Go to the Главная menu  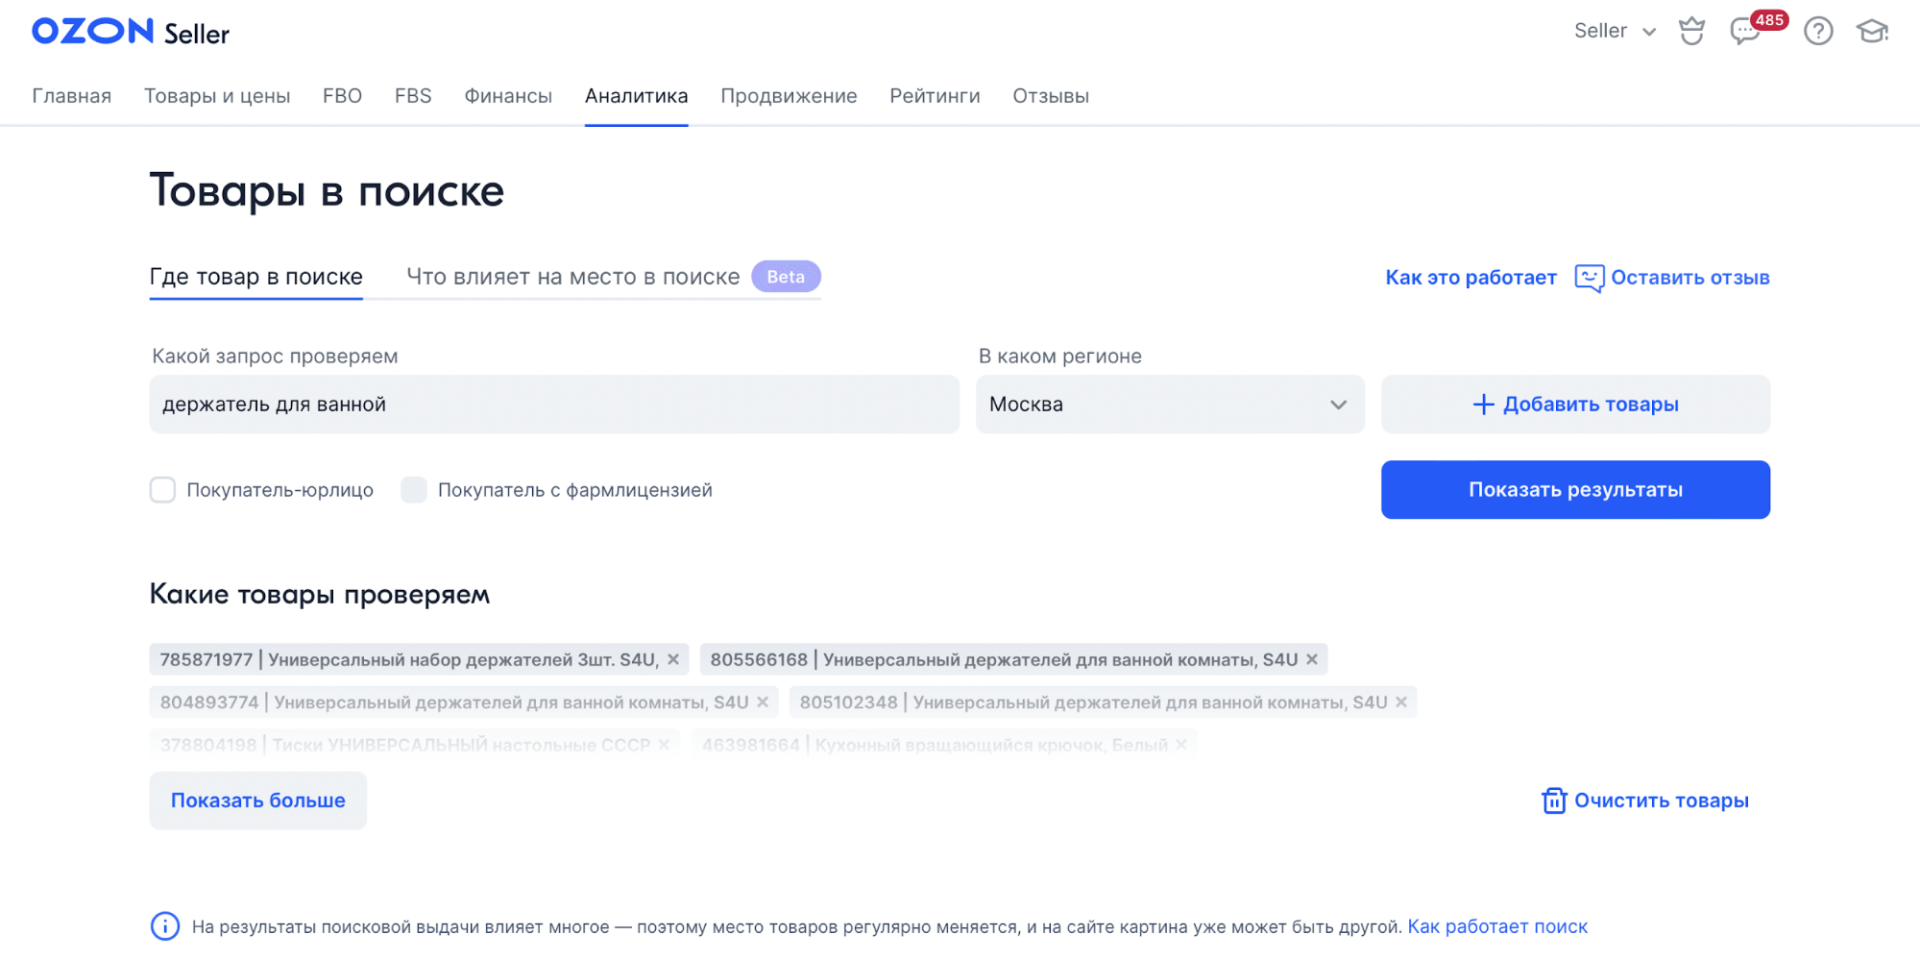[x=72, y=96]
